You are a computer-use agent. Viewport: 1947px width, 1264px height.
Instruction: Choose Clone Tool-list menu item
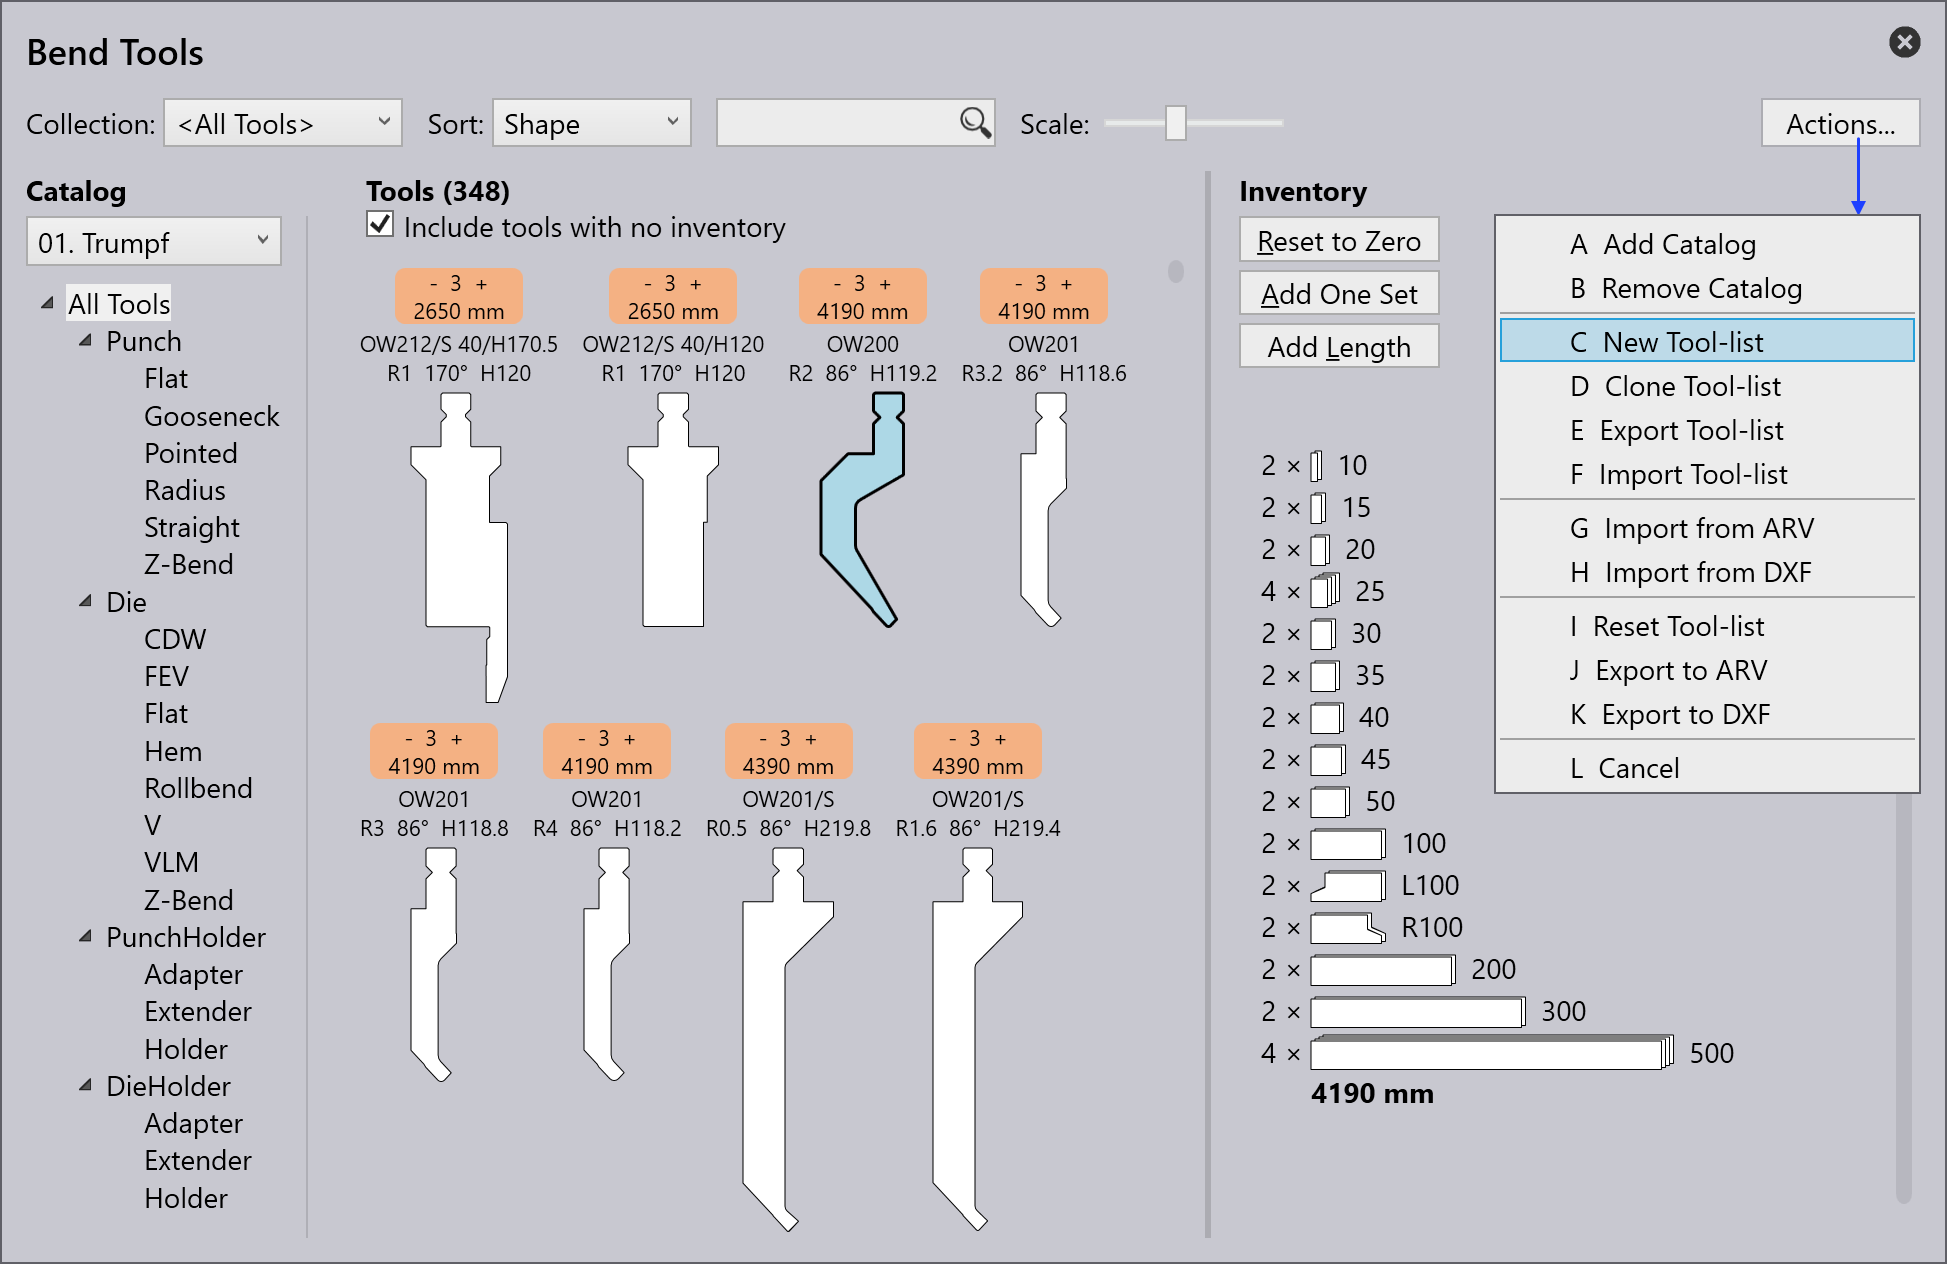1707,386
